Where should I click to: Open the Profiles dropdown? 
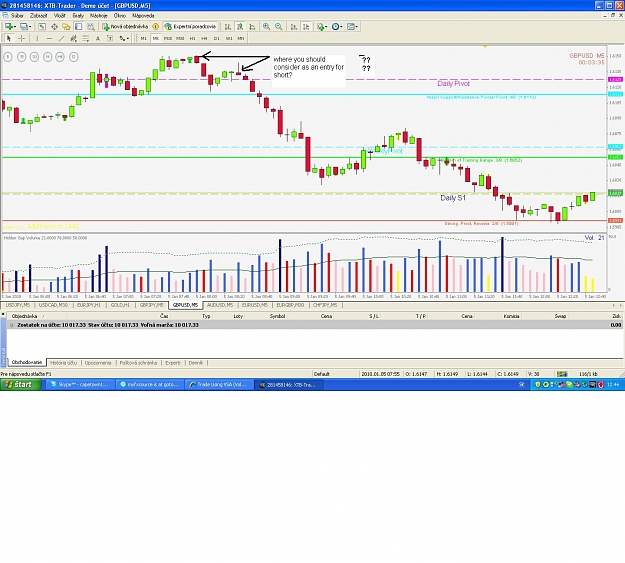point(26,27)
